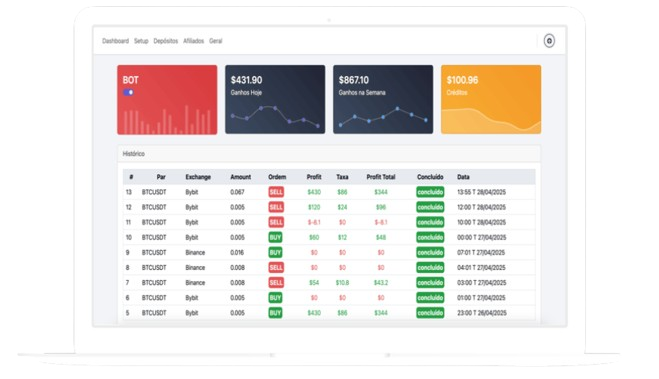Click the Profit Total column header
Image resolution: width=659 pixels, height=379 pixels.
point(381,177)
